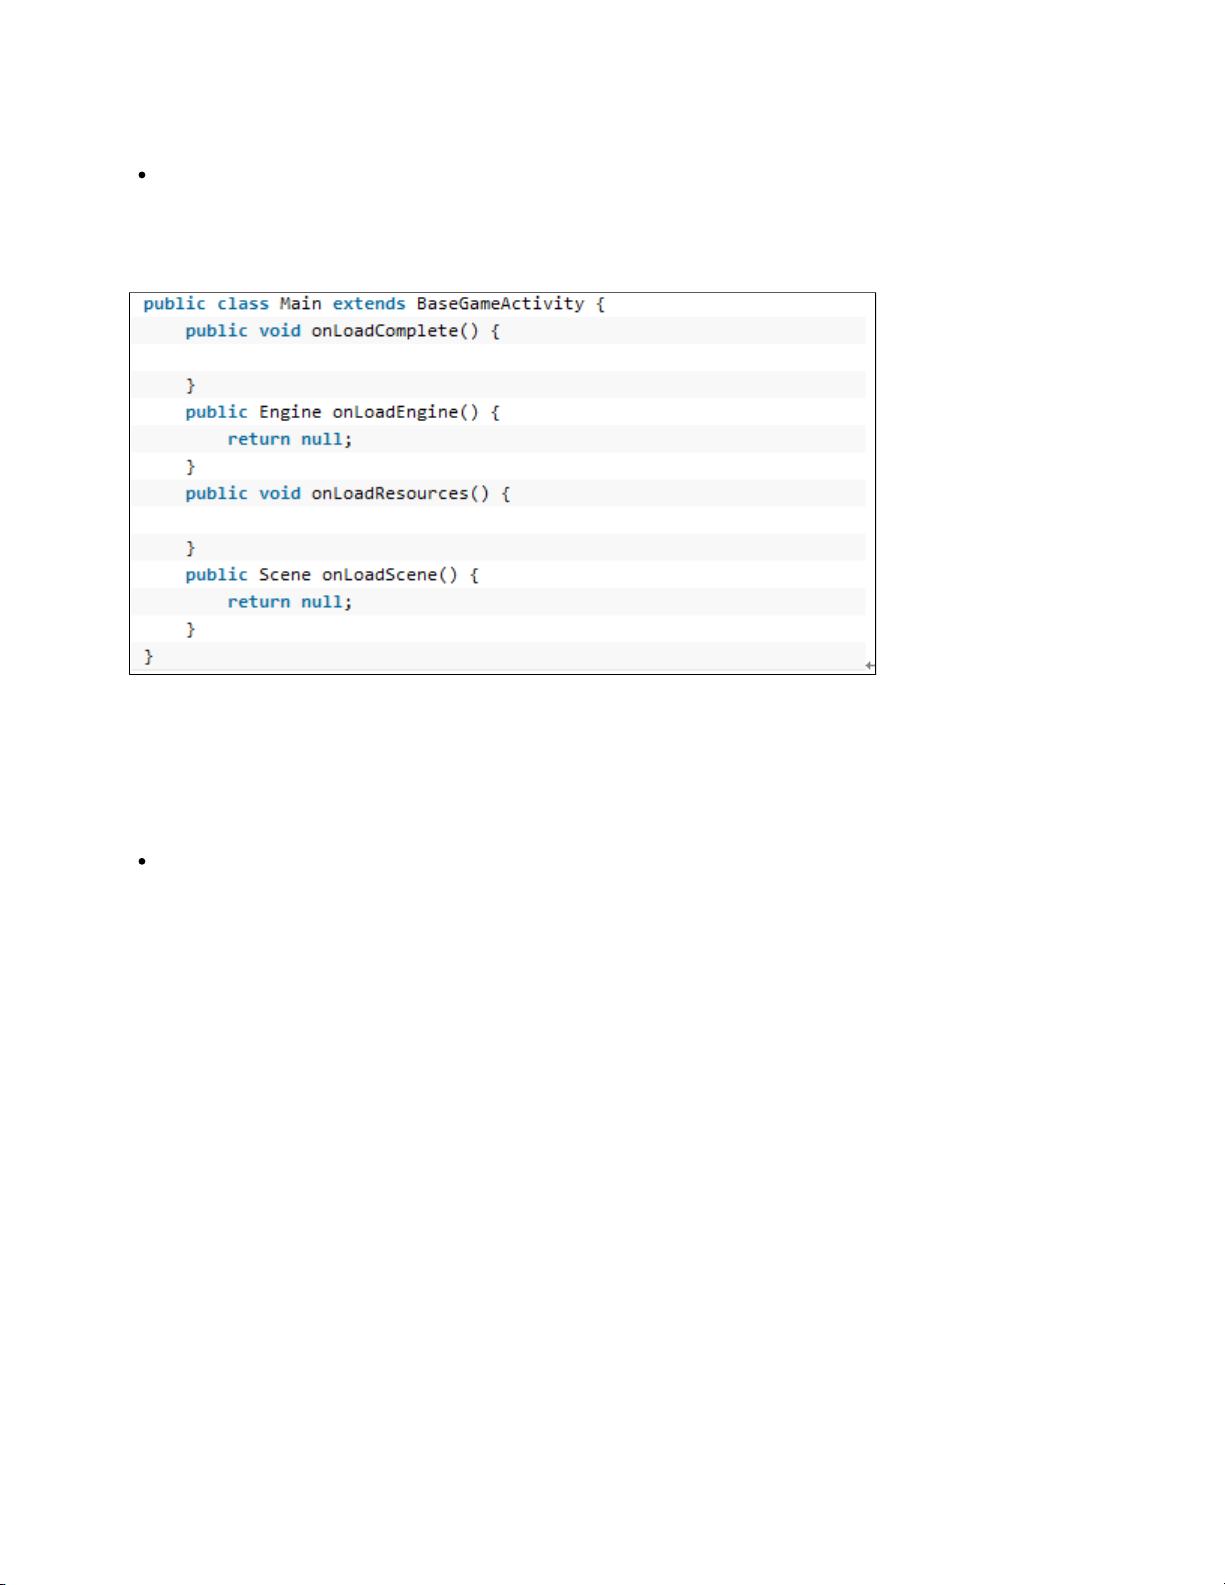Click the "onLoadEngine()" method name
The image size is (1225, 1585).
click(x=406, y=412)
